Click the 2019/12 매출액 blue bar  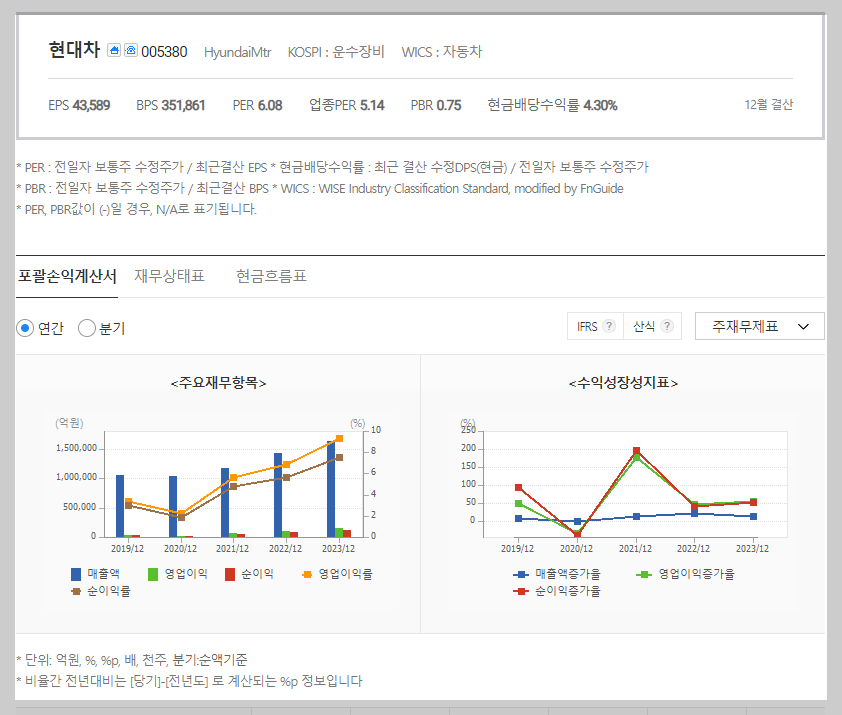120,506
